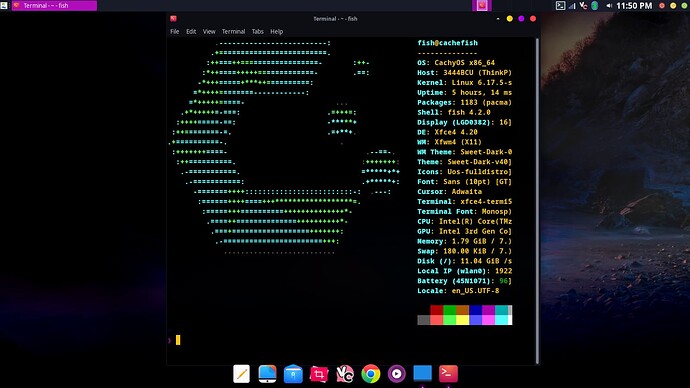Viewport: 690px width, 388px height.
Task: Click the plain blue square dock icon
Action: (x=422, y=373)
